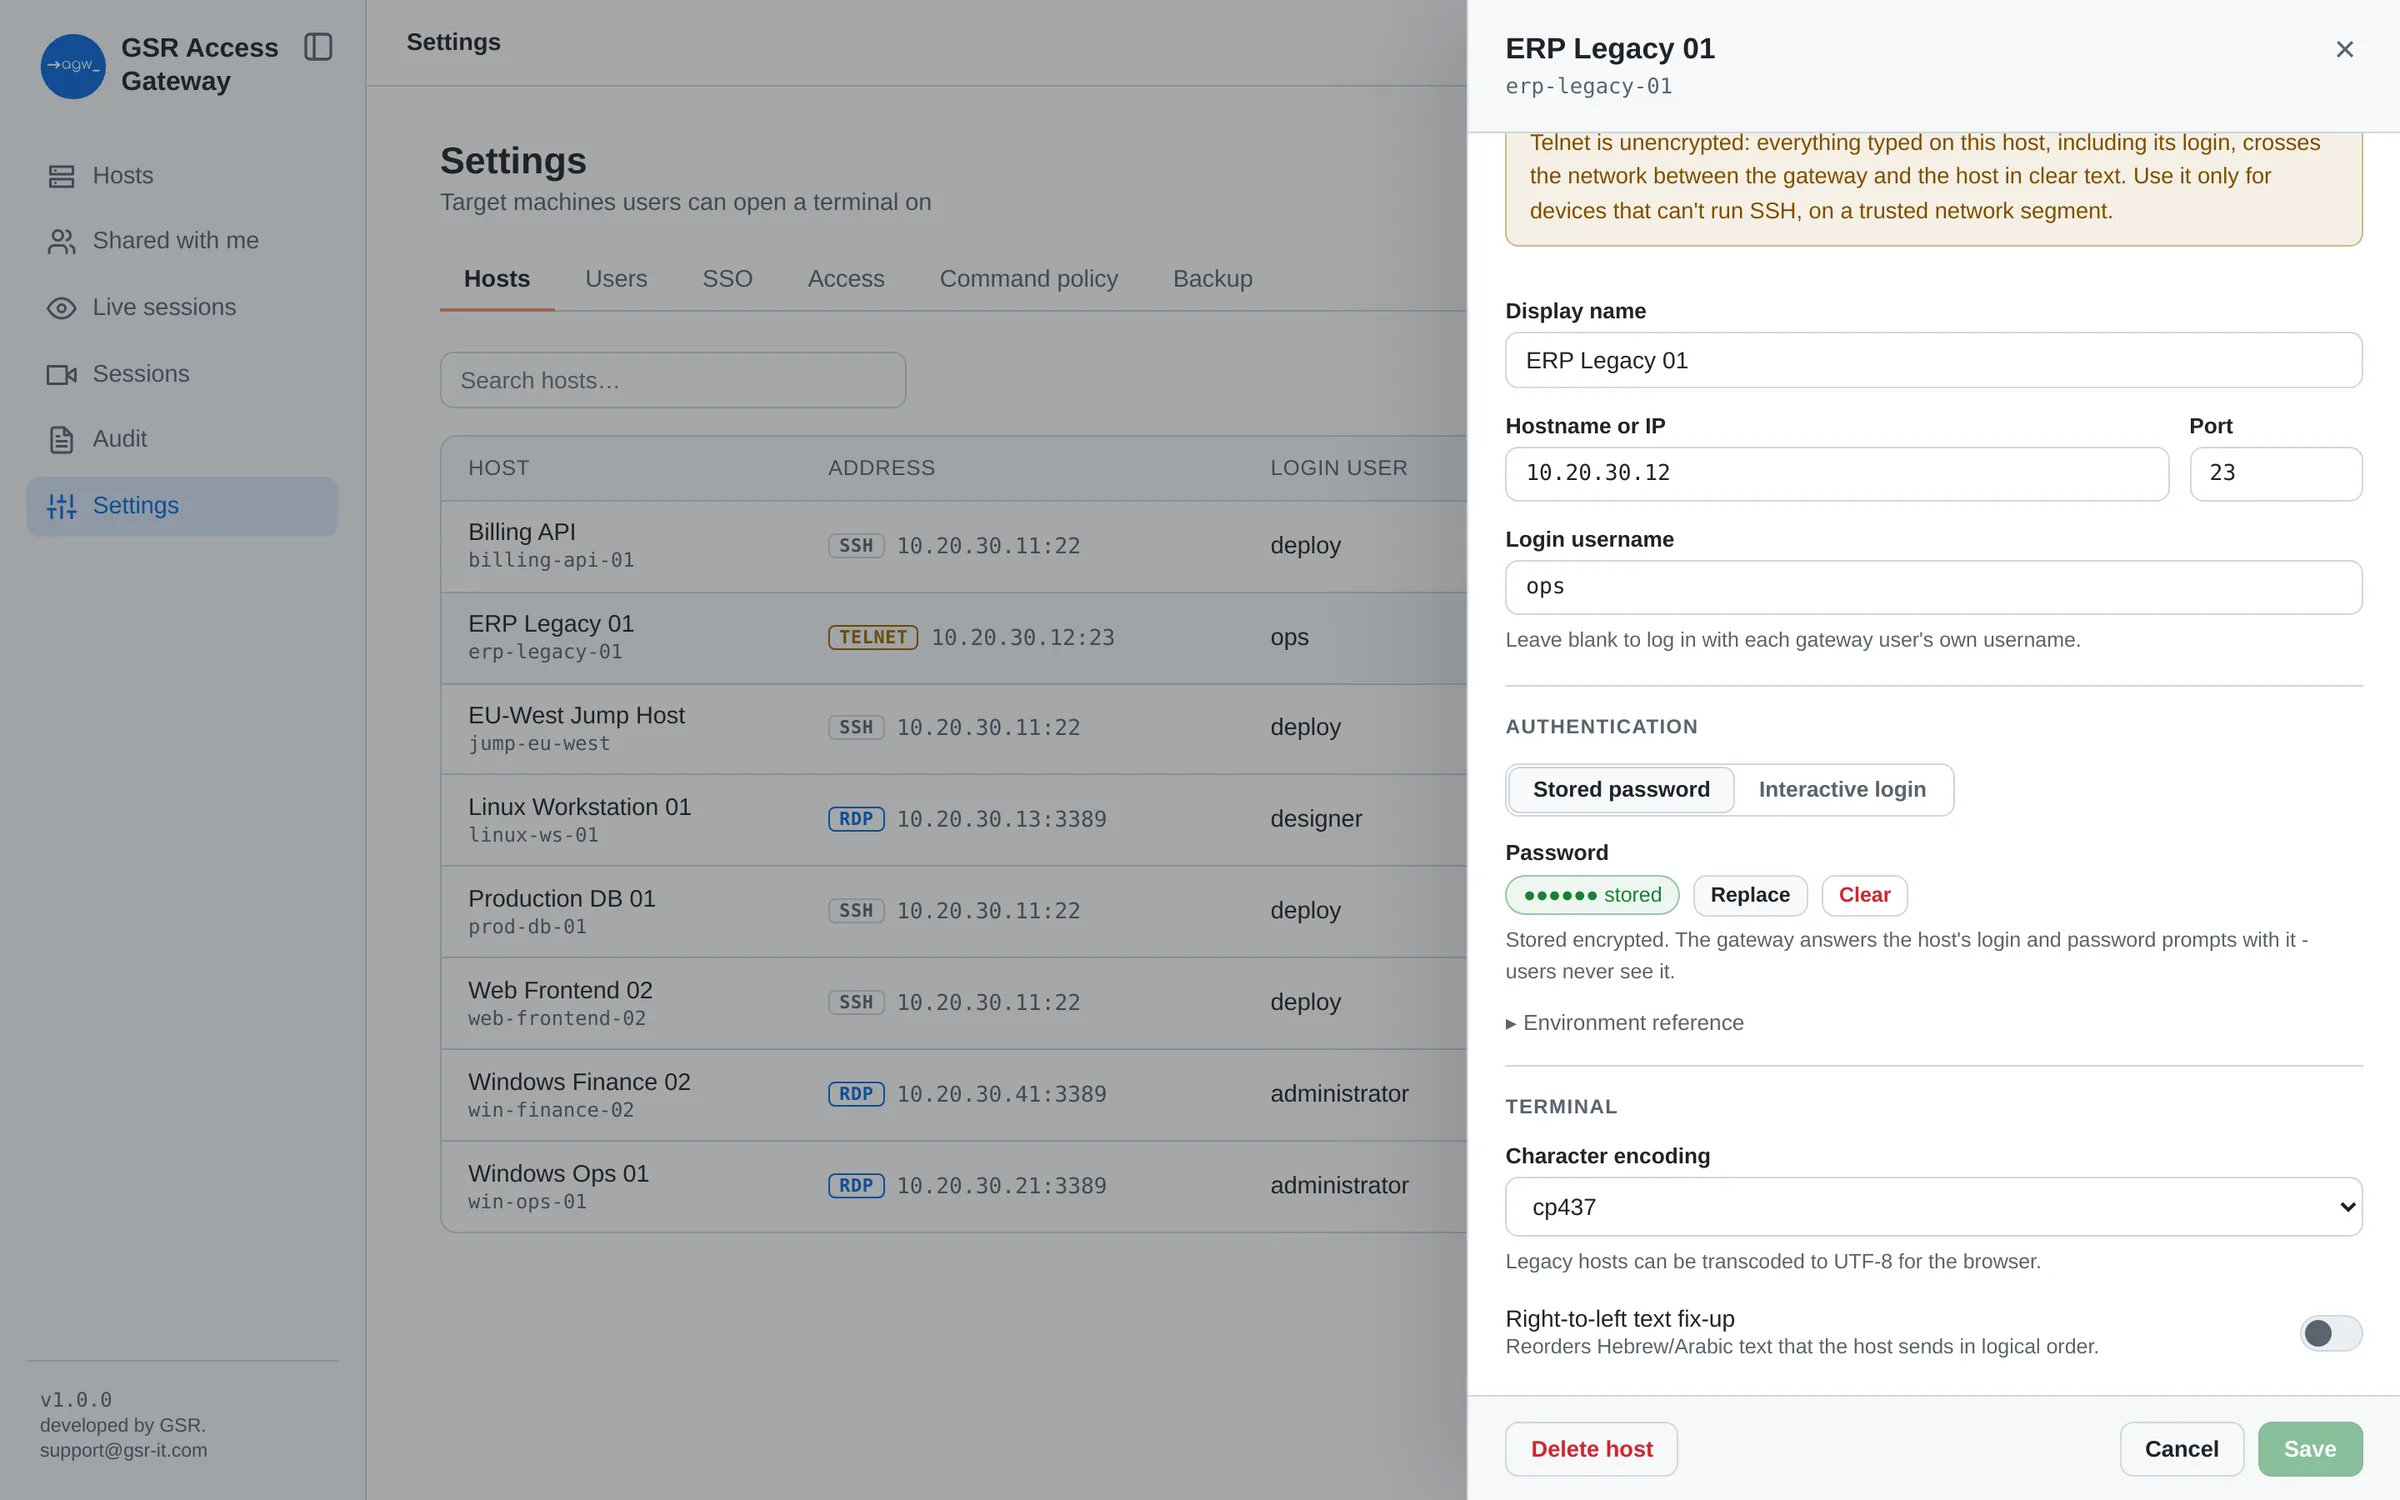Select the Windows Ops 01 row
This screenshot has width=2400, height=1500.
click(954, 1186)
